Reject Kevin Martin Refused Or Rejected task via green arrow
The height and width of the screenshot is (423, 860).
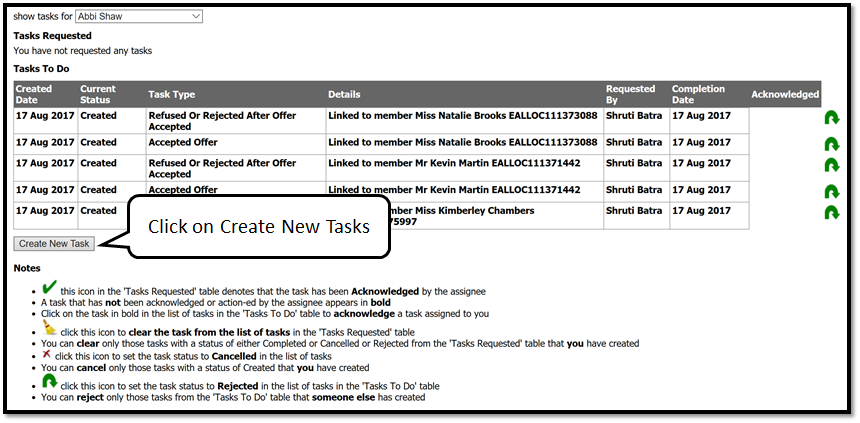(x=831, y=165)
